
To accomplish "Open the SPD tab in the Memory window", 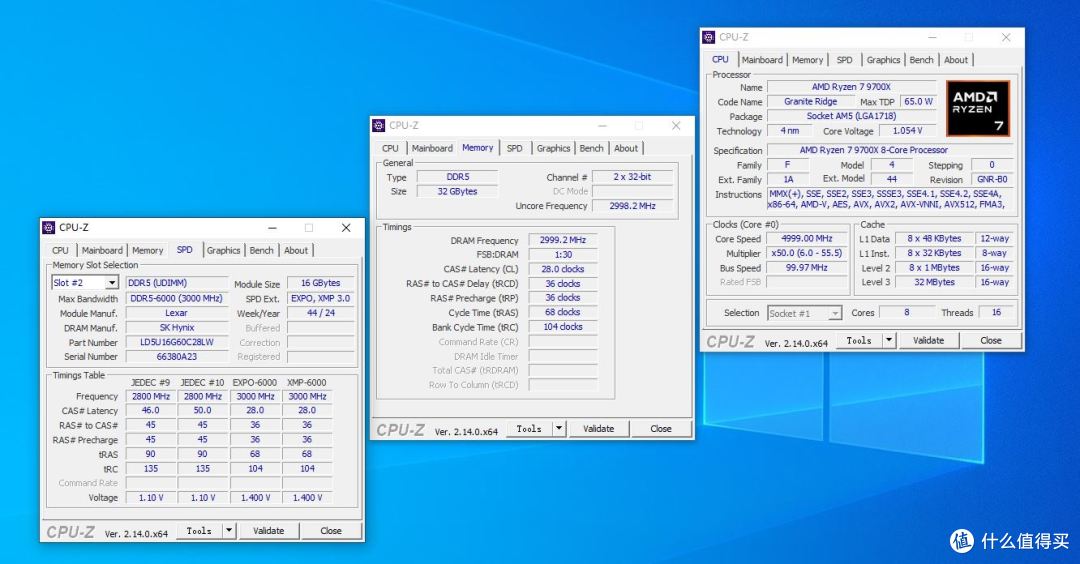I will click(515, 149).
